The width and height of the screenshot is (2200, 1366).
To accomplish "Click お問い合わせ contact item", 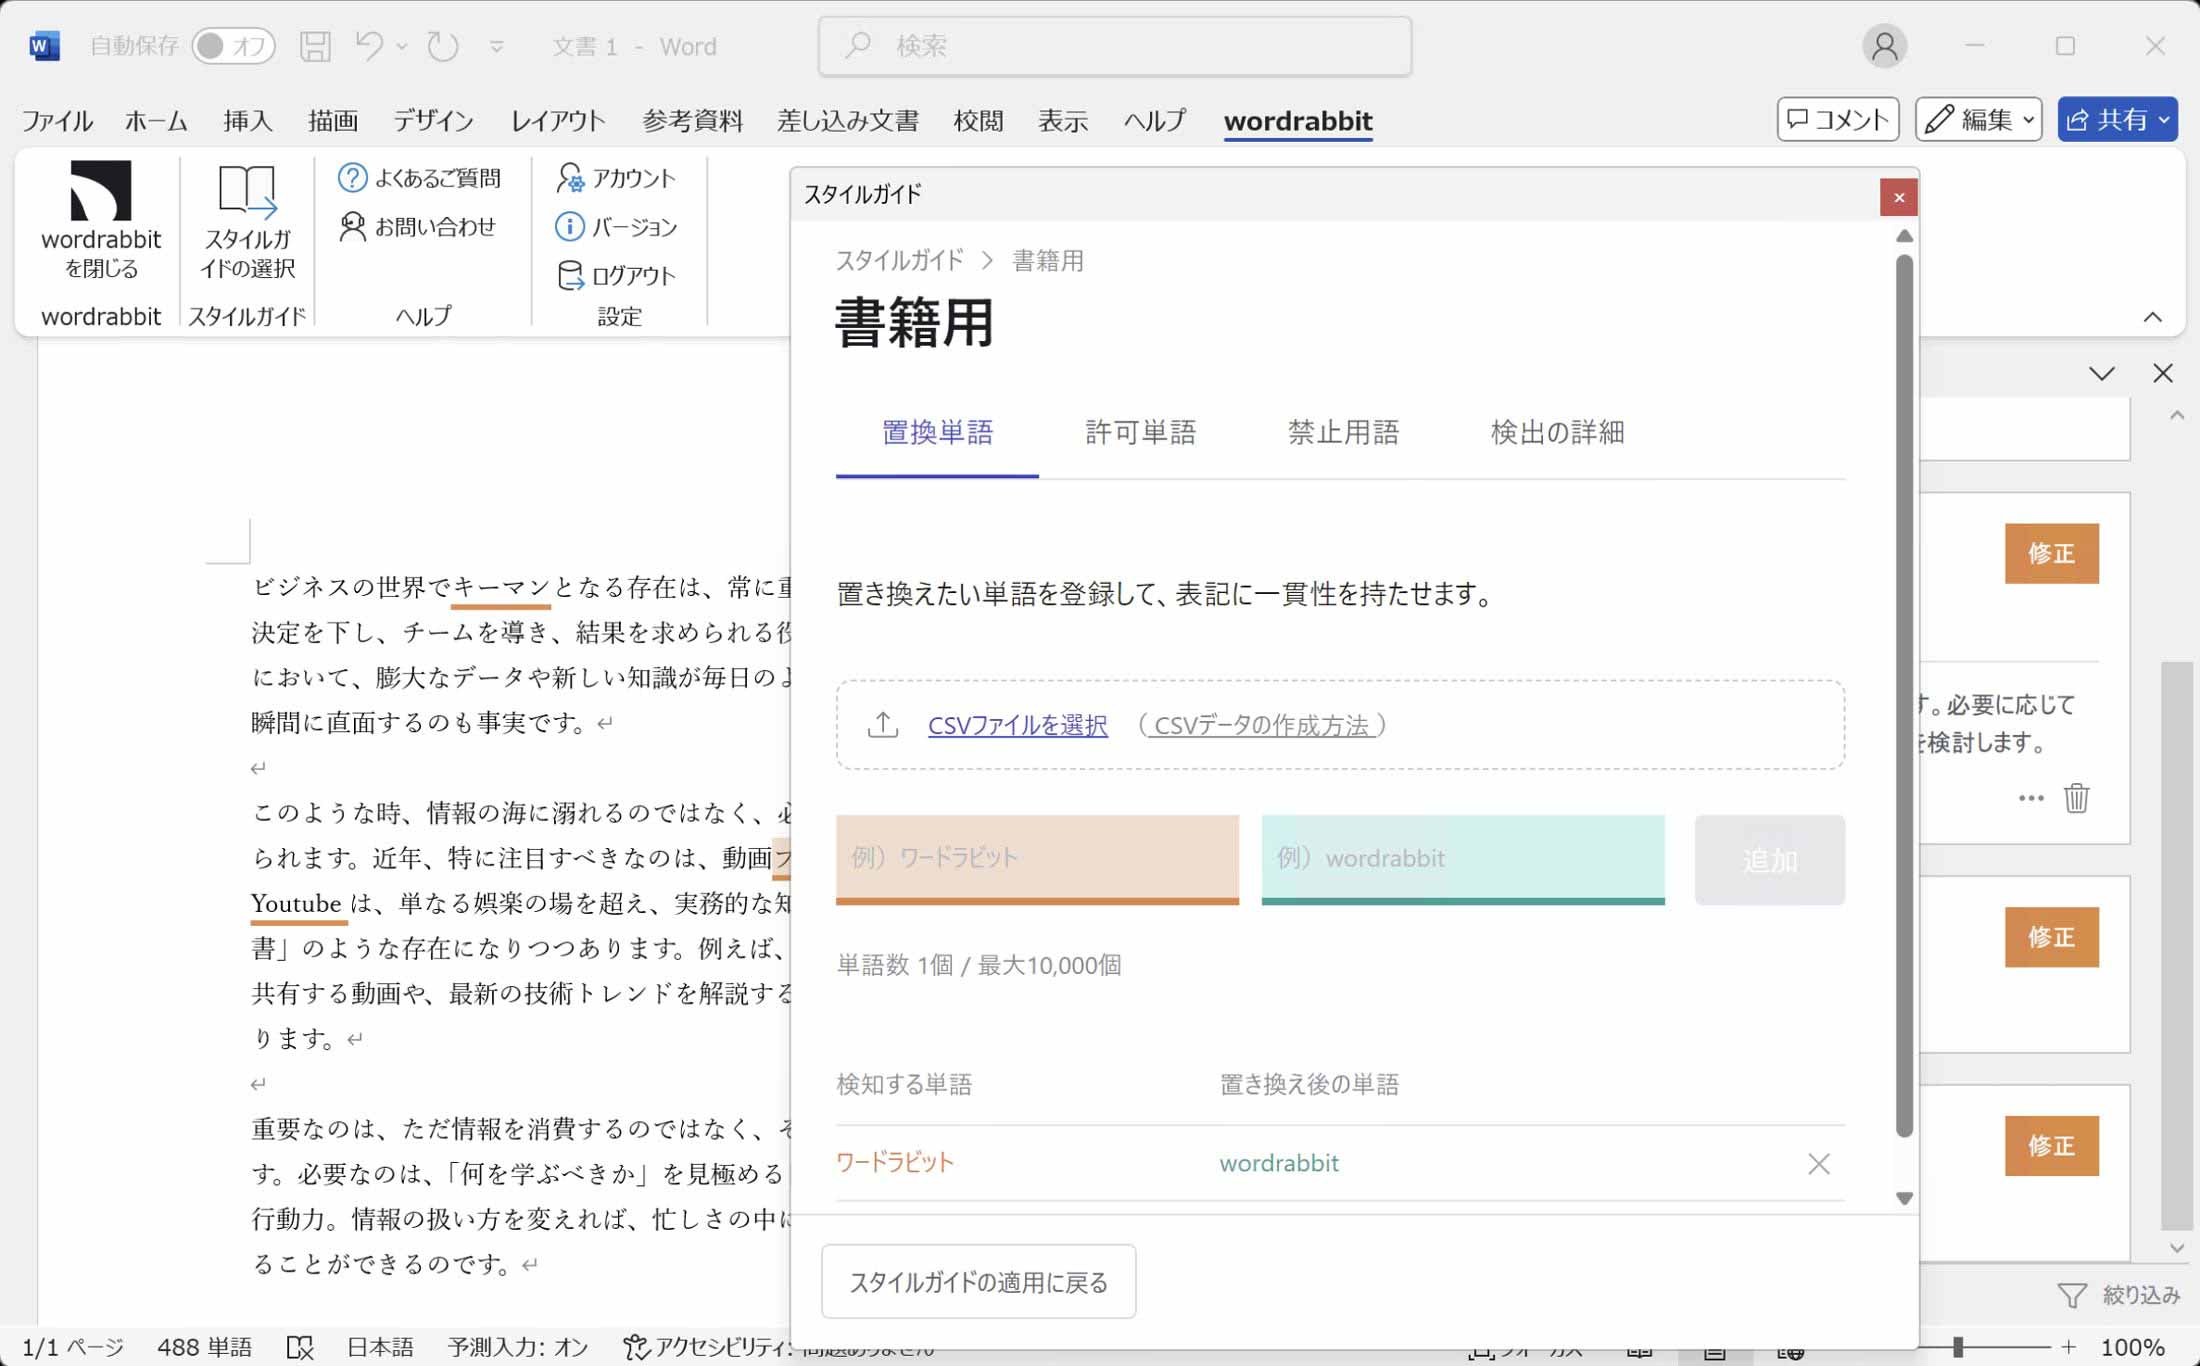I will point(418,227).
